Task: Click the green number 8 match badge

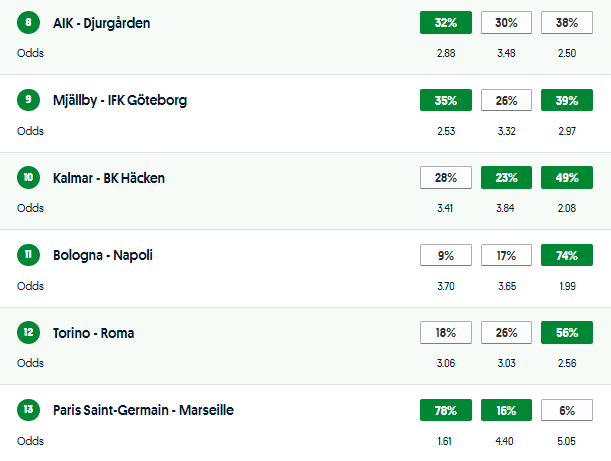Action: click(28, 22)
